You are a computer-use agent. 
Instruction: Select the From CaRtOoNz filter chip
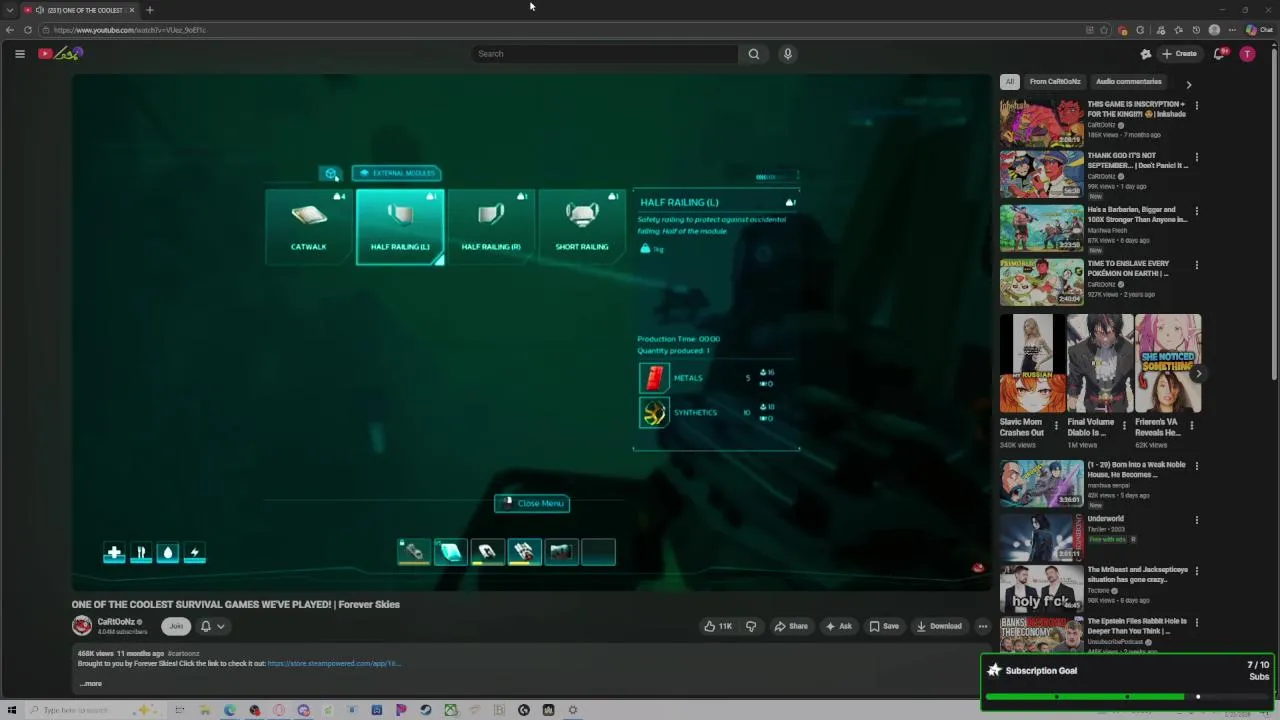click(x=1055, y=82)
